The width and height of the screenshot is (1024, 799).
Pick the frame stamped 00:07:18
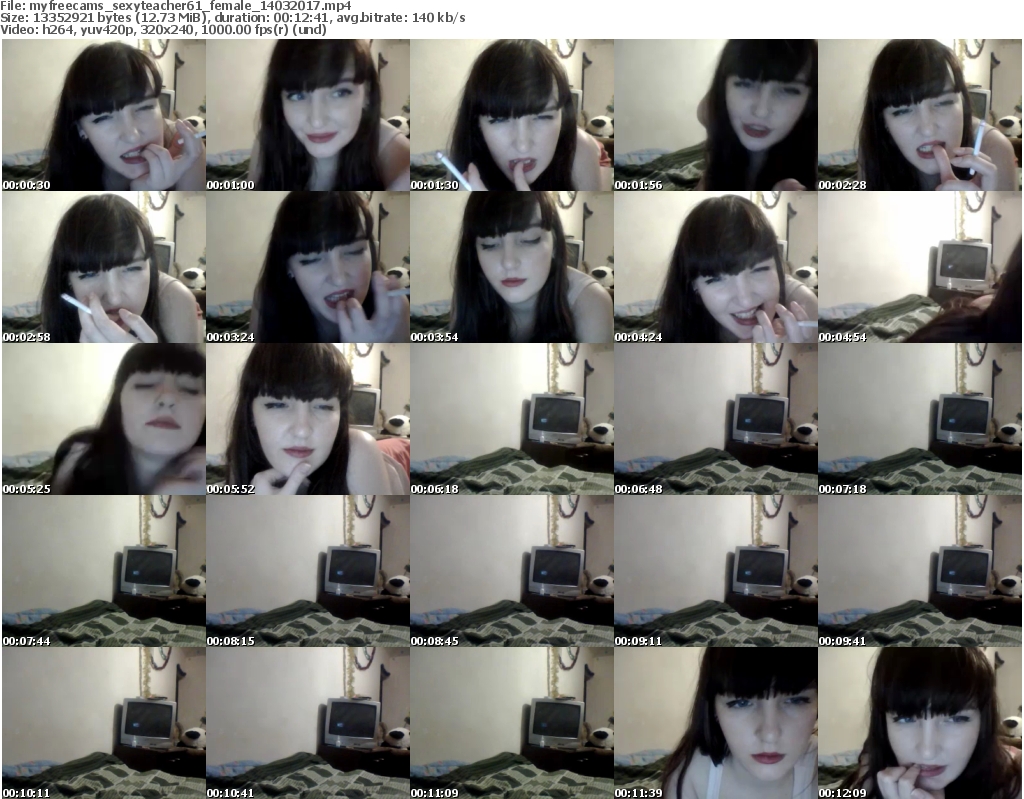click(920, 419)
